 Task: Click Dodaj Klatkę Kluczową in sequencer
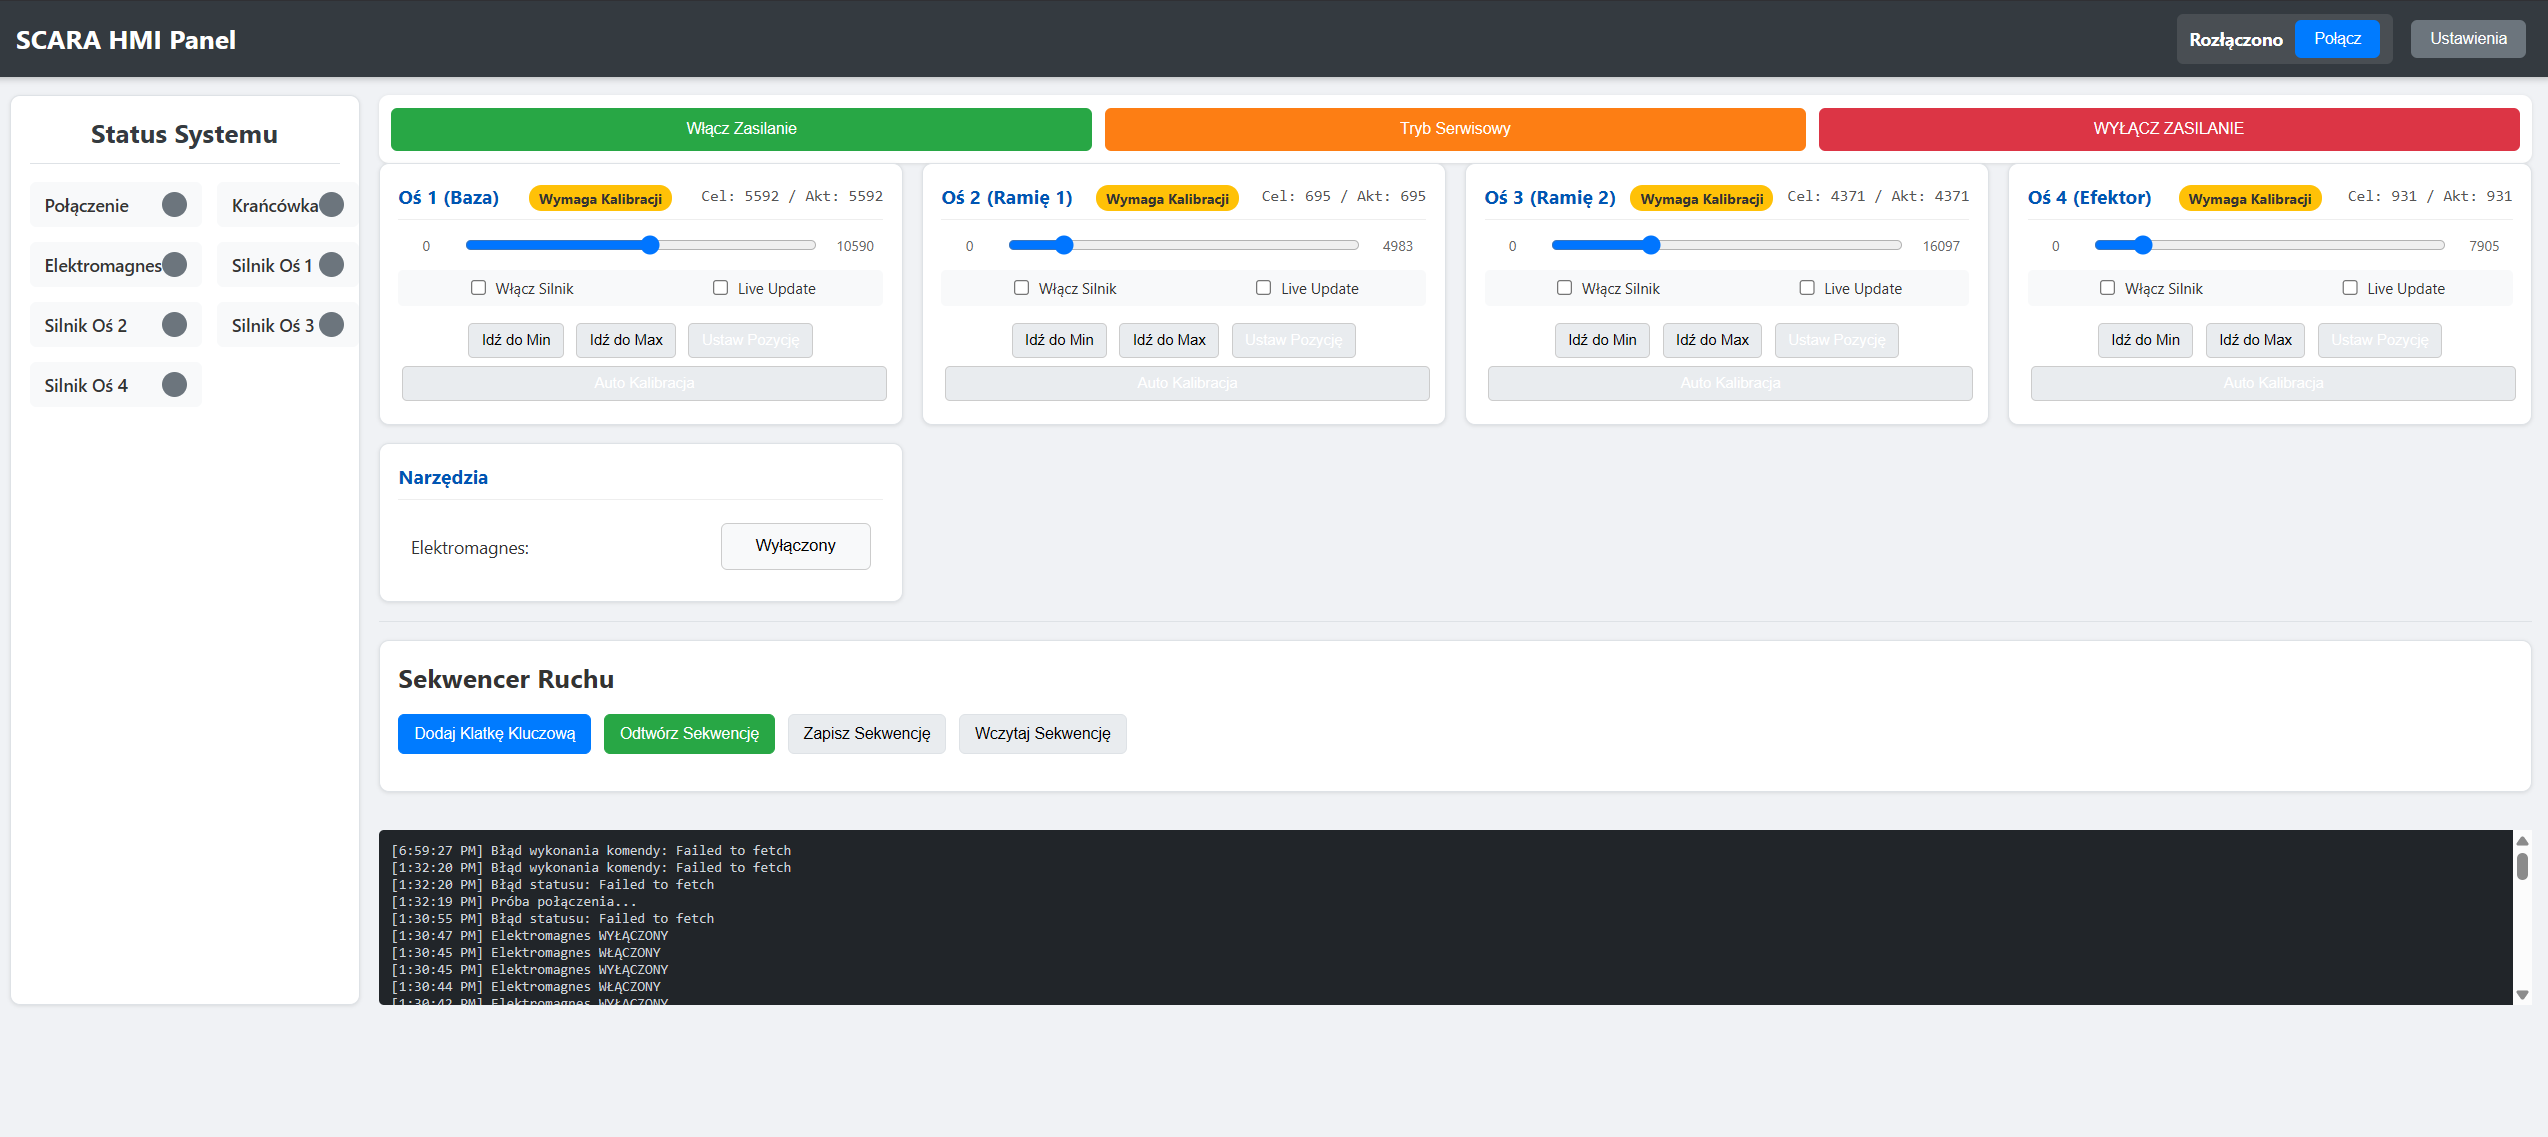click(x=494, y=734)
